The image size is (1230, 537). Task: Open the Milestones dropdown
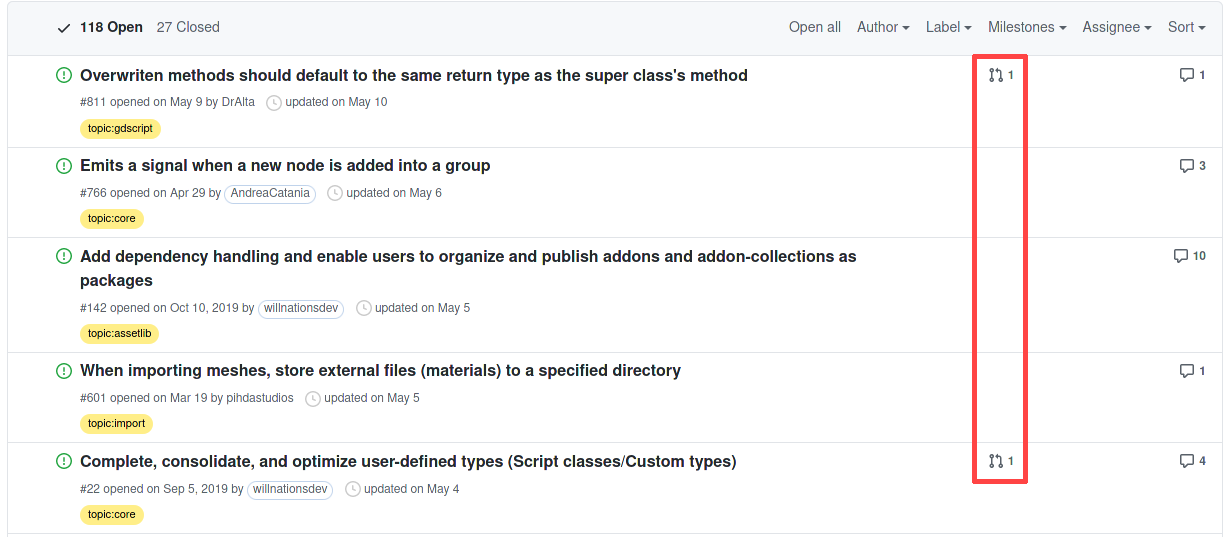(1027, 27)
